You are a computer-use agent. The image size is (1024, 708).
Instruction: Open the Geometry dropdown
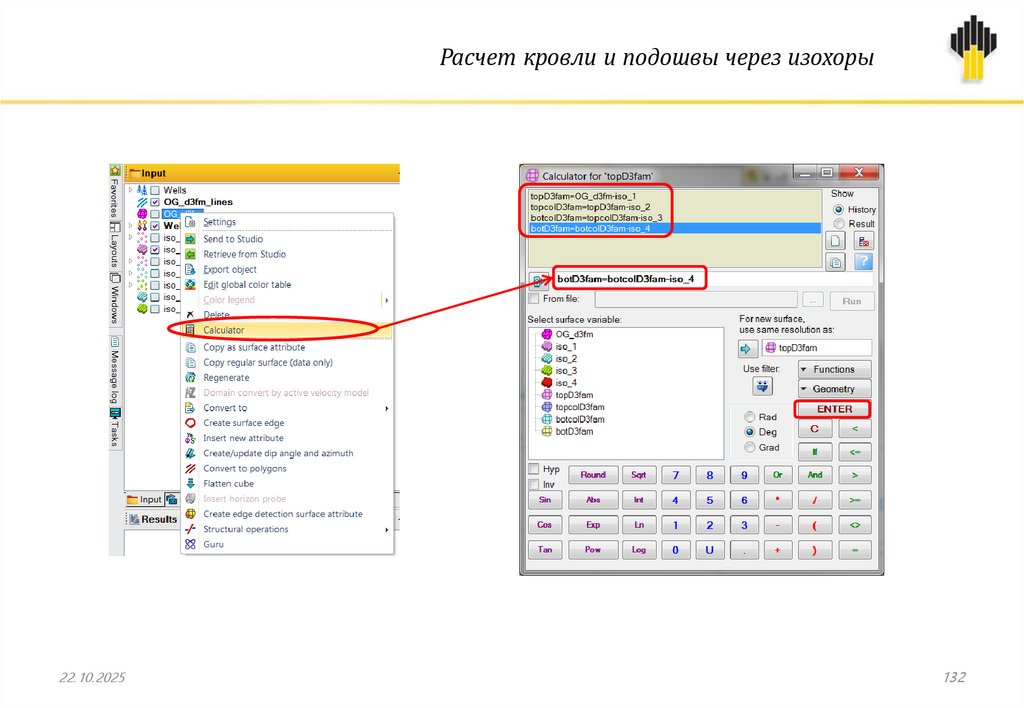pos(834,389)
